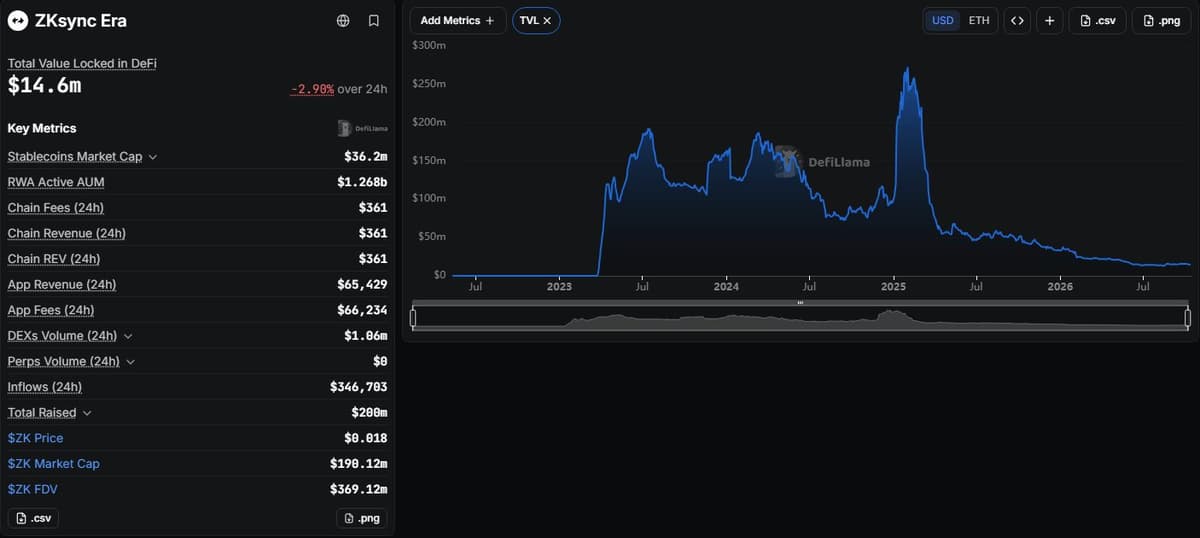Click the $200m total raised value
Viewport: 1200px width, 538px height.
coord(369,413)
